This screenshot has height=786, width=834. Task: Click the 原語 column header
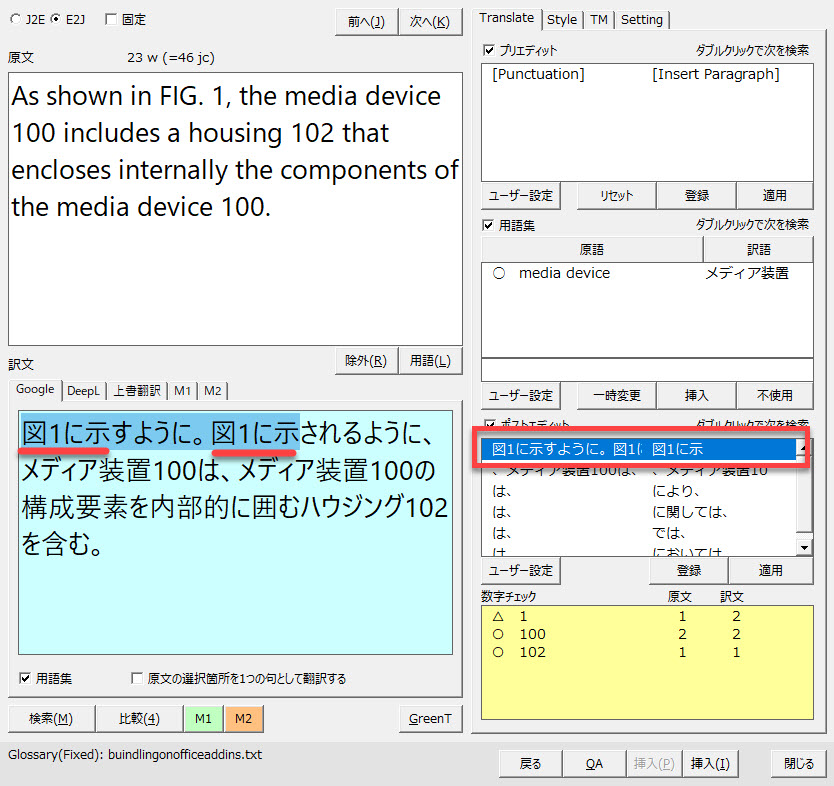pos(591,249)
